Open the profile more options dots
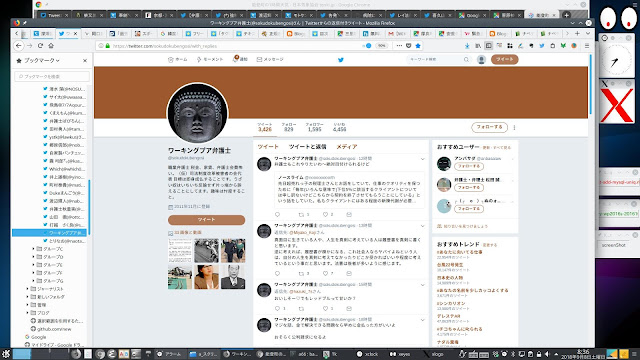Screen dimensions: 640x360 tap(514, 127)
